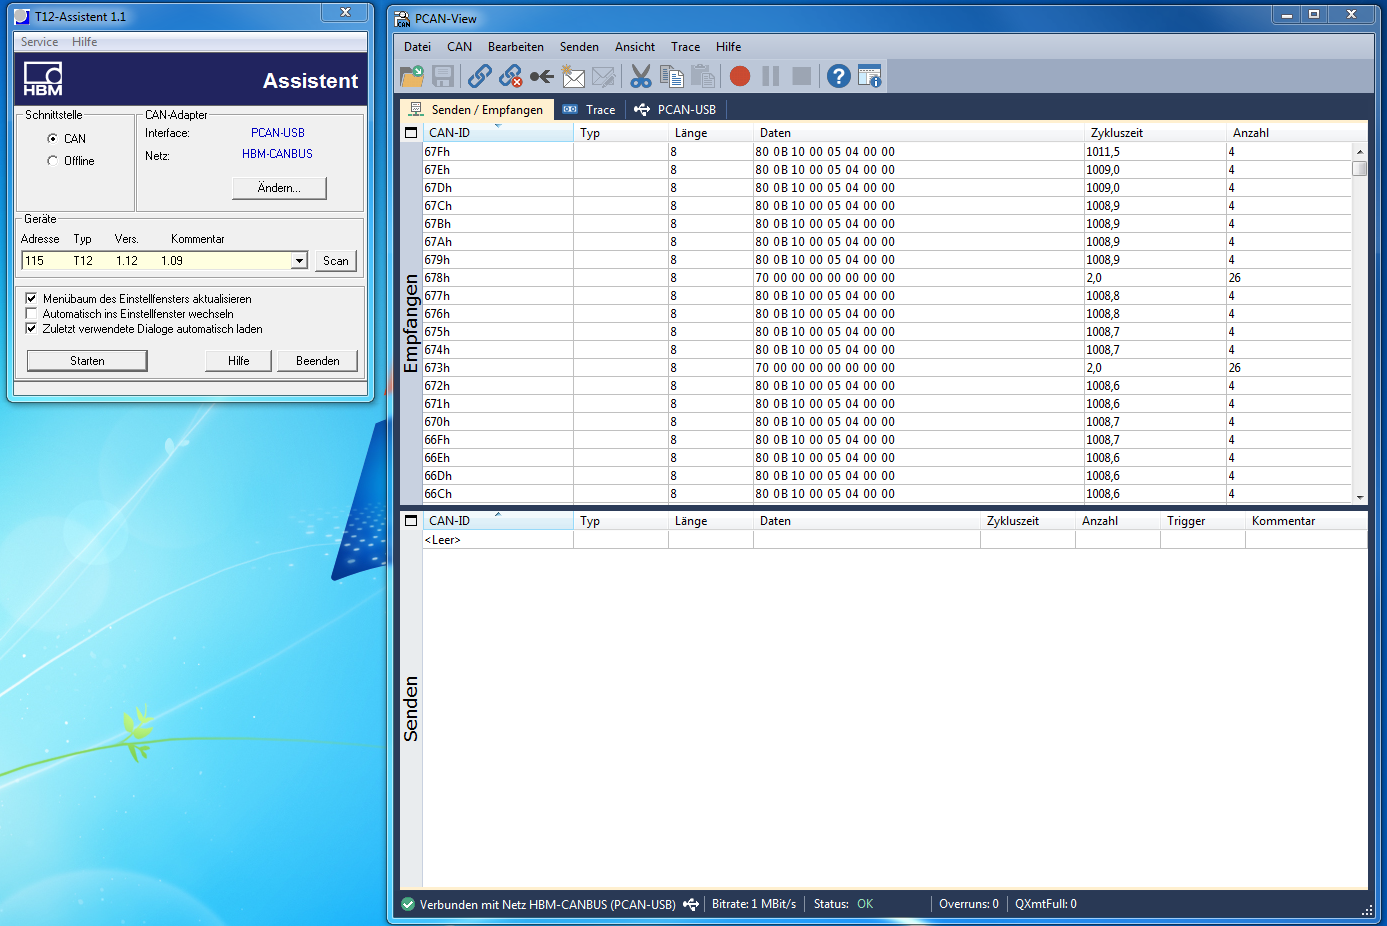This screenshot has height=926, width=1387.
Task: Click the USB icon in status bar
Action: 691,904
